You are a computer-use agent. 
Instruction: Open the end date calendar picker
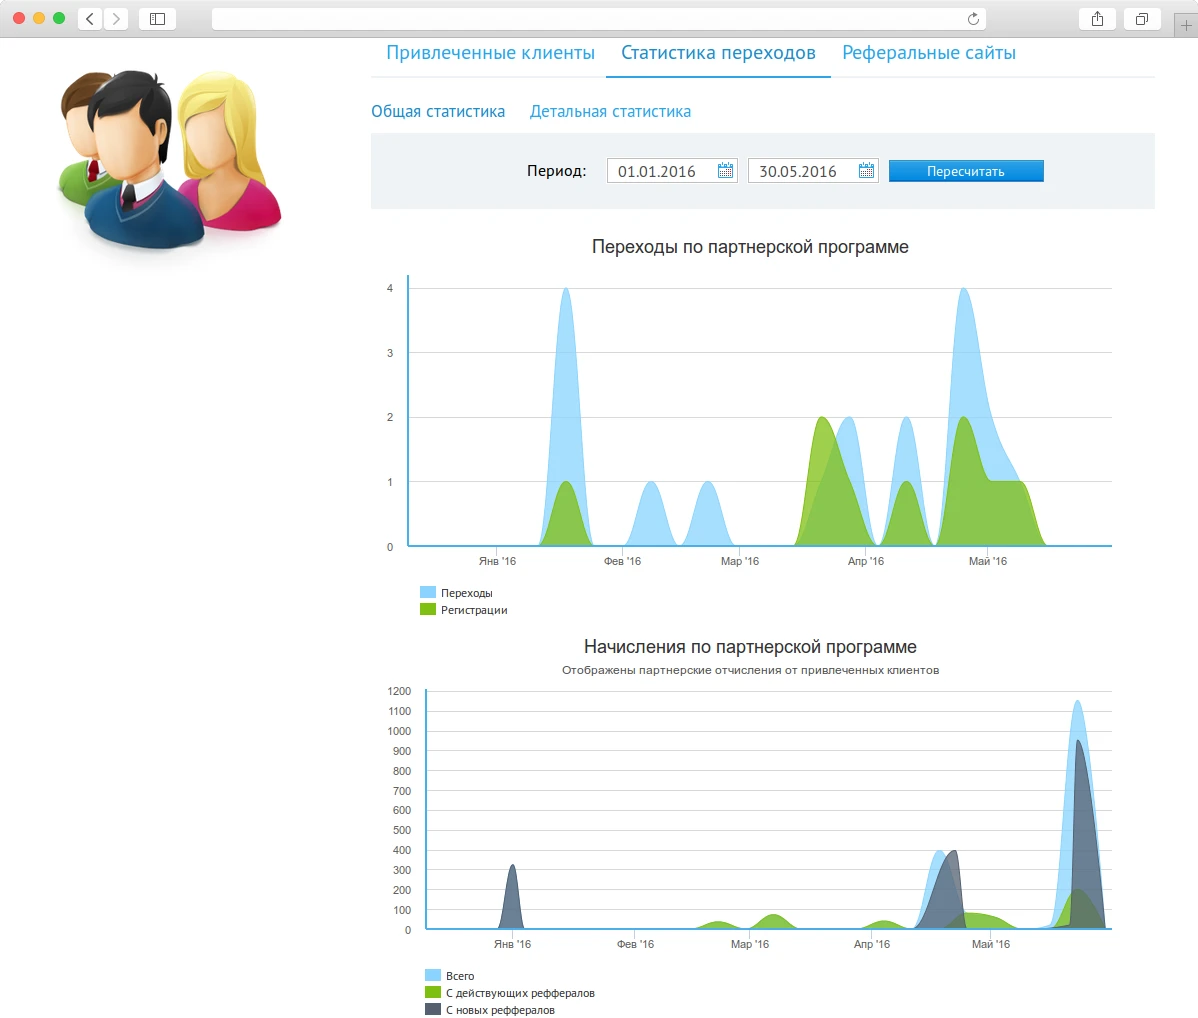click(867, 171)
